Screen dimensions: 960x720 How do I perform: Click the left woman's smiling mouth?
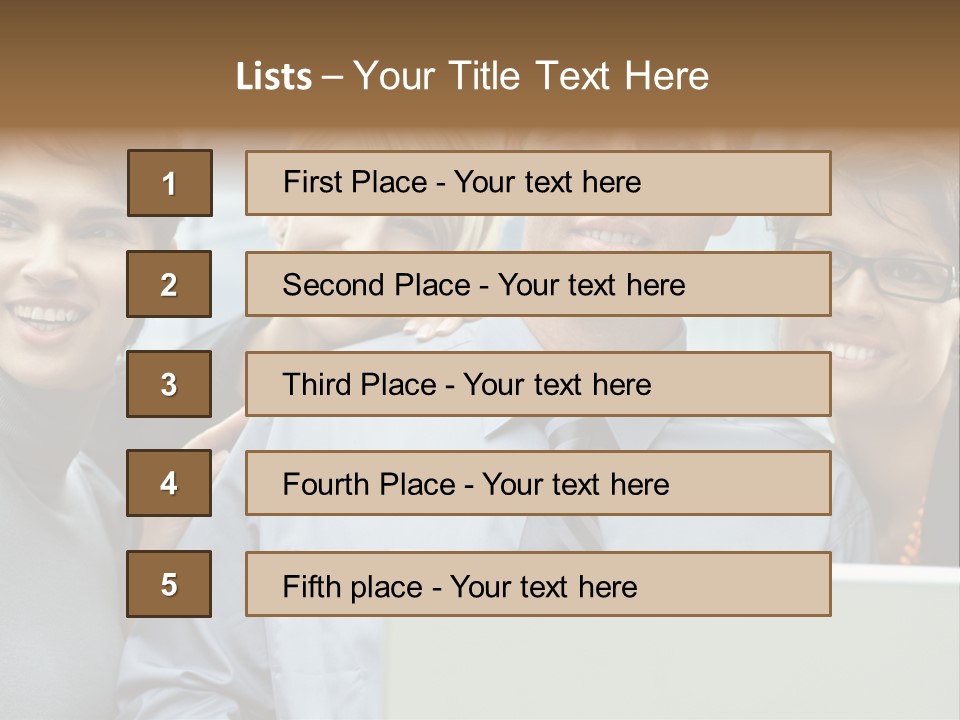click(48, 316)
